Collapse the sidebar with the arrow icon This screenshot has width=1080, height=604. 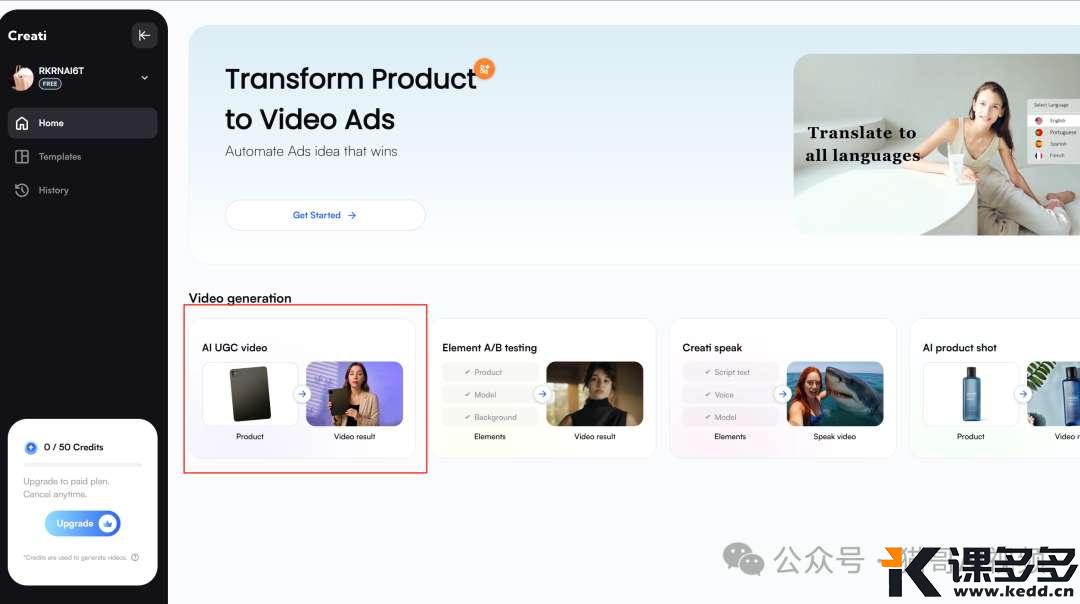(144, 35)
